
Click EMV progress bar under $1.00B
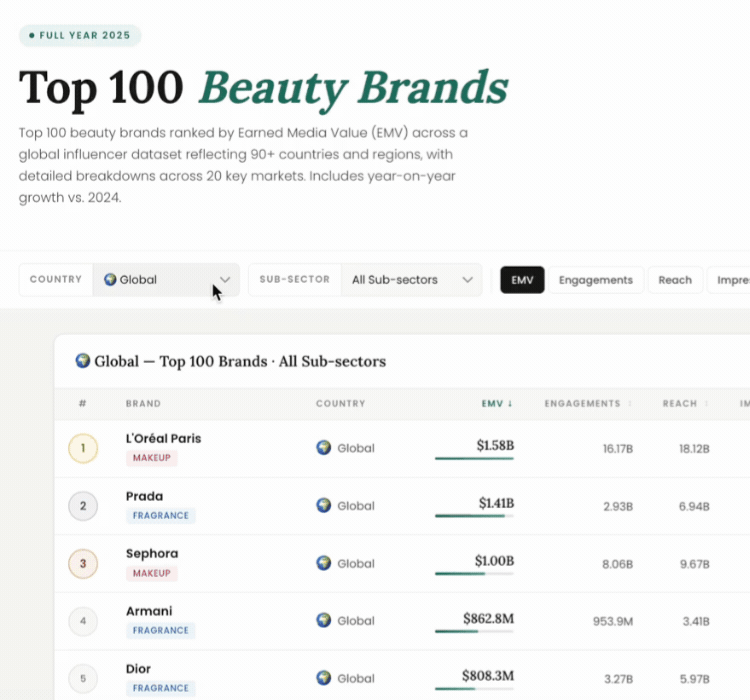pyautogui.click(x=474, y=573)
